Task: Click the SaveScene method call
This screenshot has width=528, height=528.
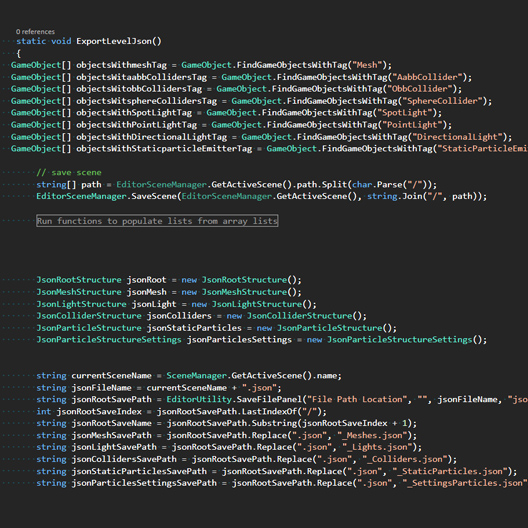Action: click(x=154, y=196)
